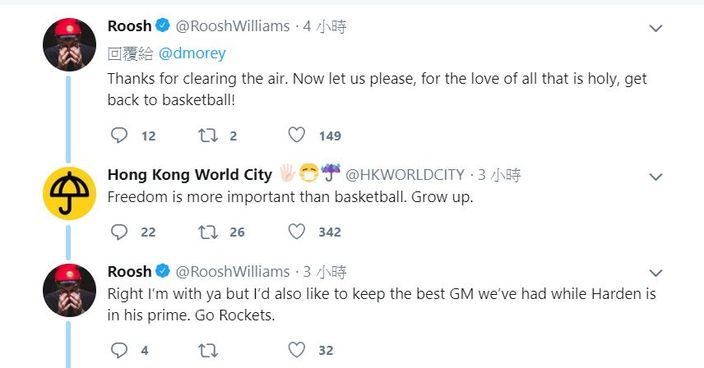Click Roosh's avatar on the first tweet
Viewport: 704px width, 368px height.
(69, 44)
